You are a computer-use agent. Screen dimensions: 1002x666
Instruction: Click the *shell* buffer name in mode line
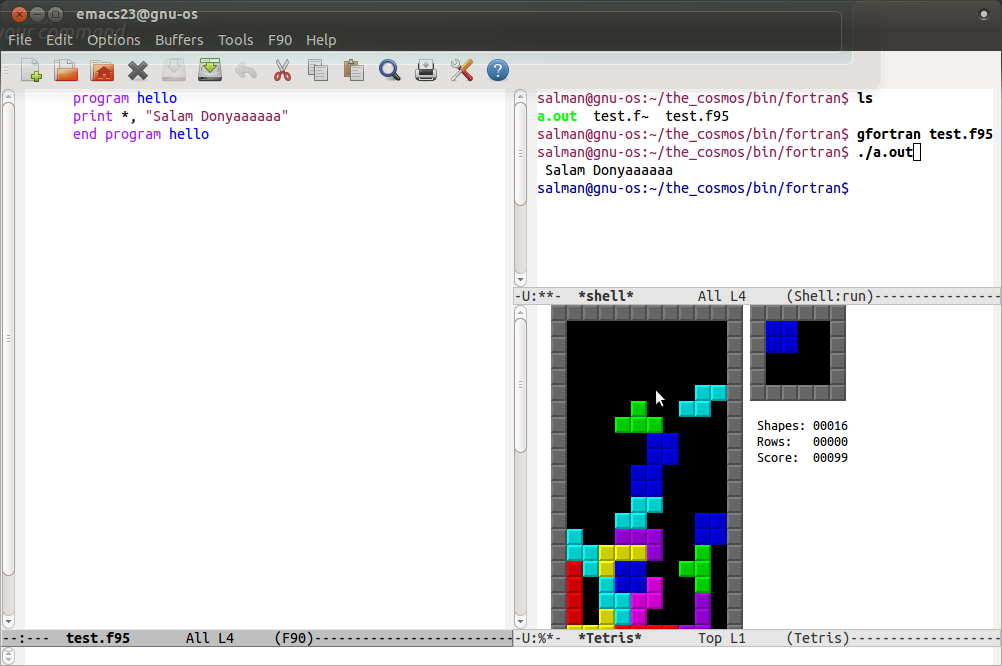click(606, 296)
